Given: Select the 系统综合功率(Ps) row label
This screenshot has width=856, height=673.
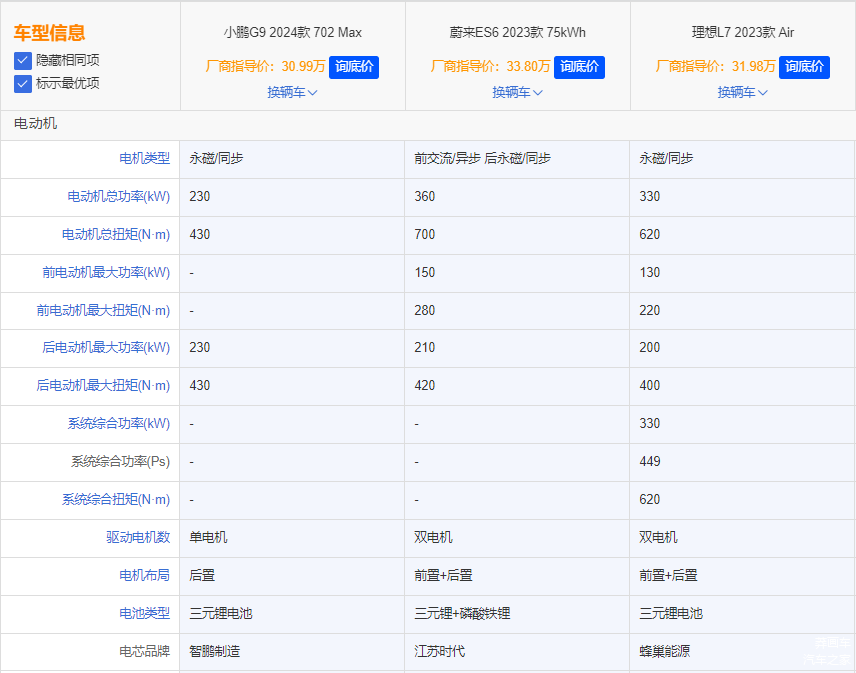Looking at the screenshot, I should [120, 462].
